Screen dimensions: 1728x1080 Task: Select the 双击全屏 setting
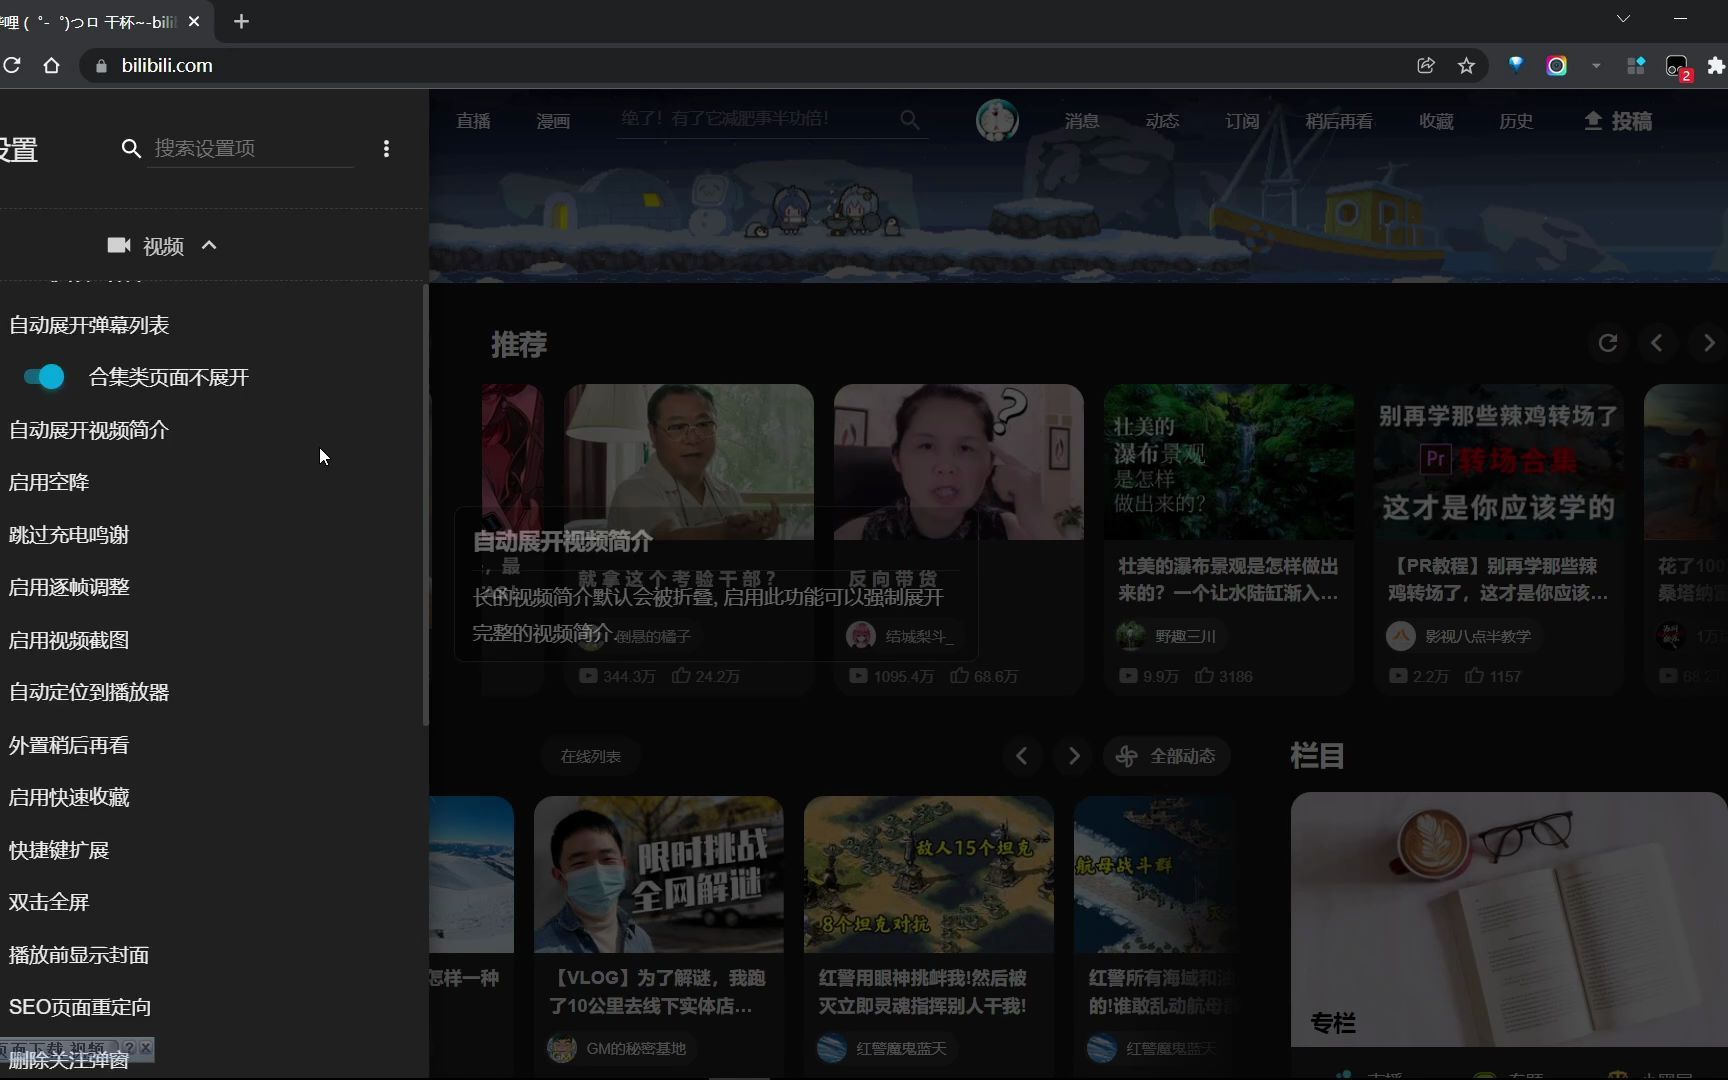[49, 902]
